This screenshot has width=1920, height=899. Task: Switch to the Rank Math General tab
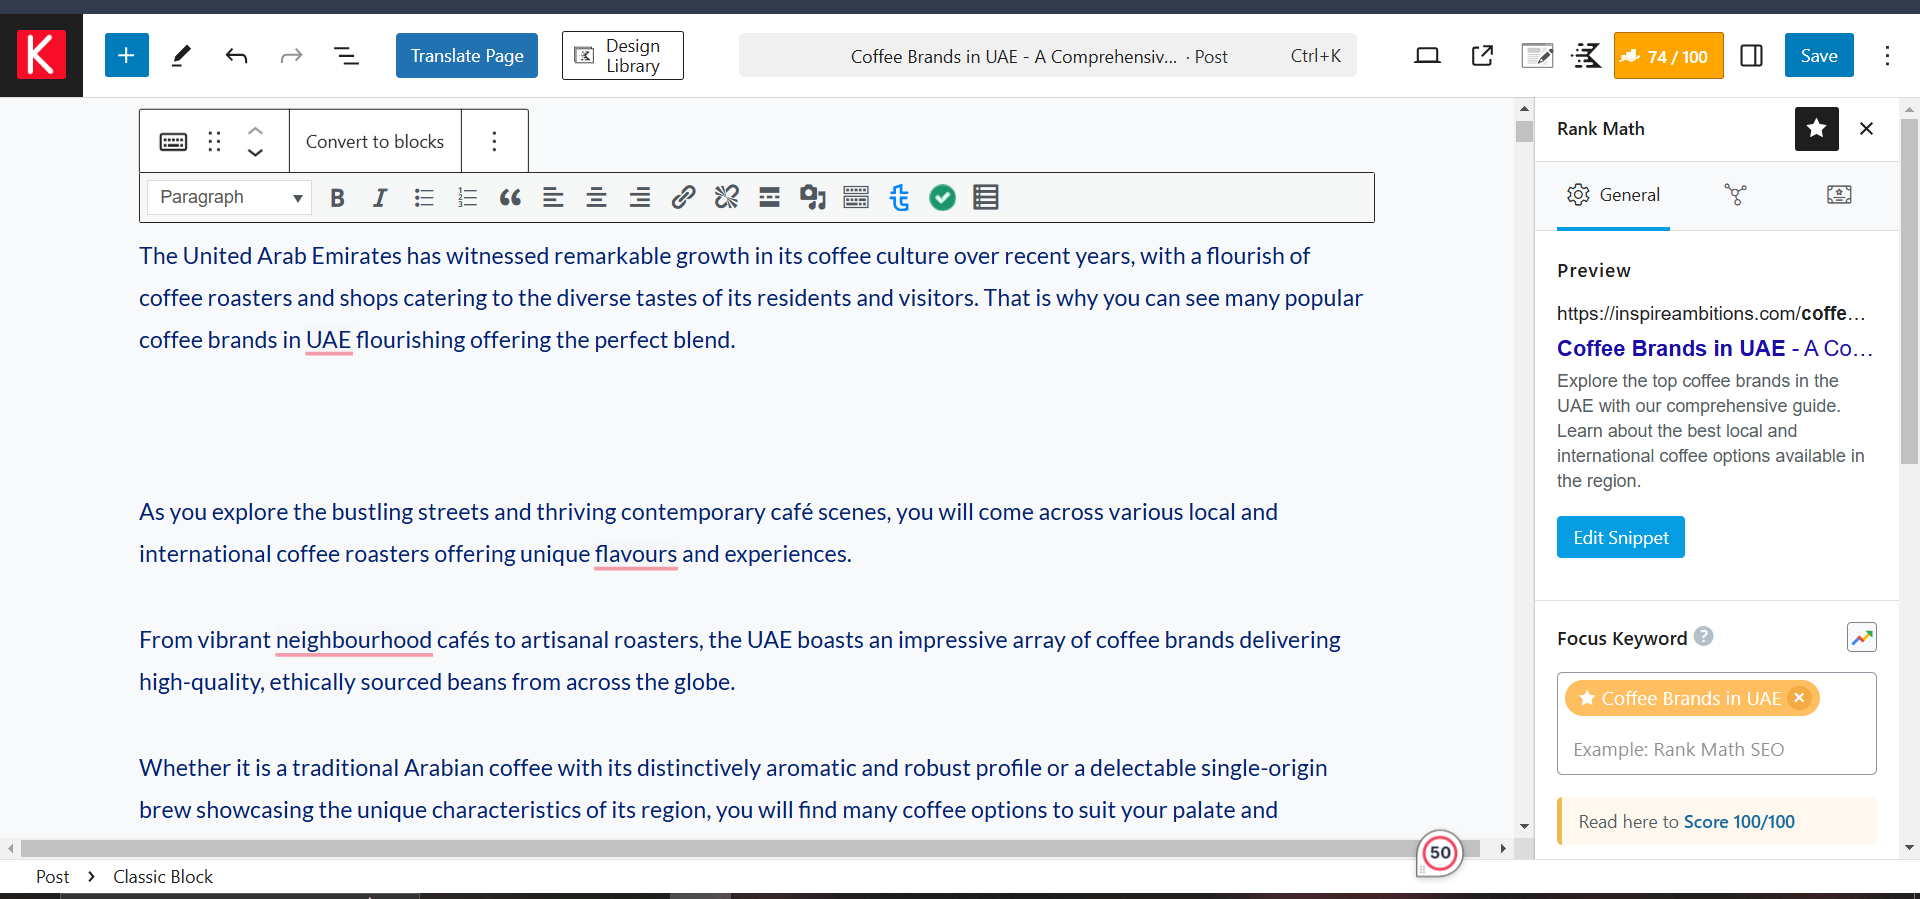pyautogui.click(x=1613, y=195)
